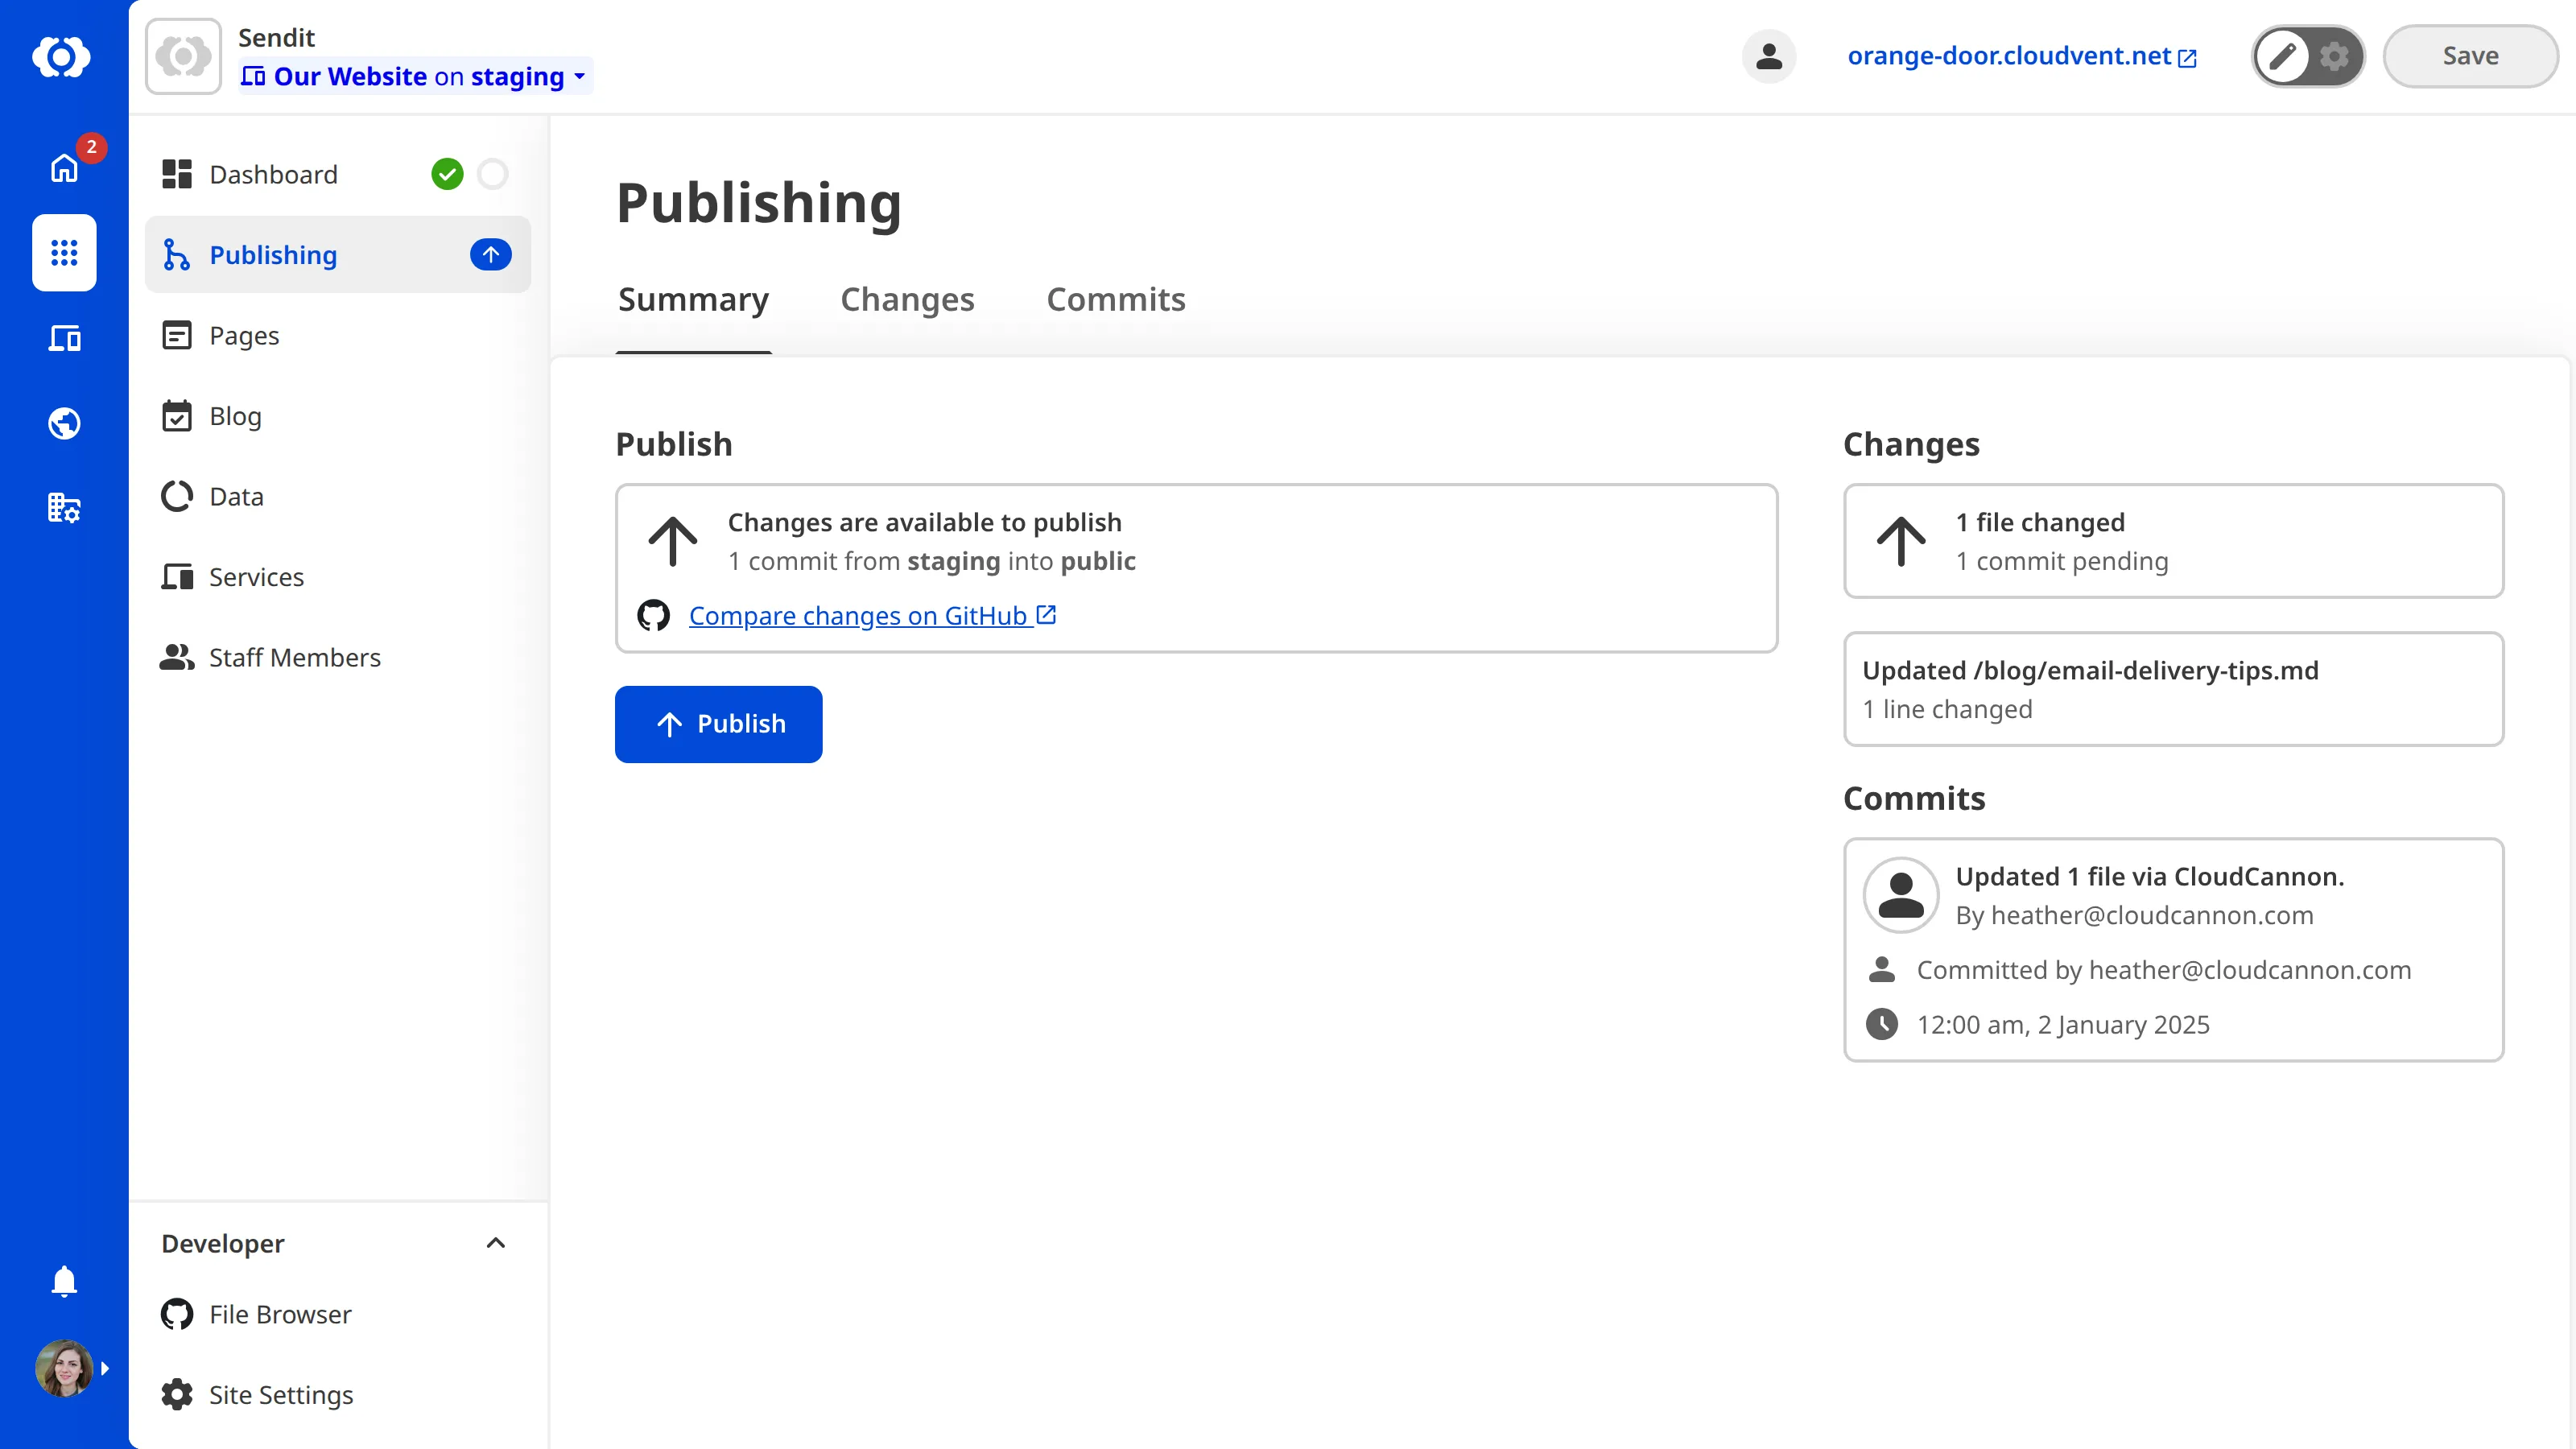The image size is (2576, 1449).
Task: Select the apps grid icon in blue sidebar
Action: click(64, 253)
